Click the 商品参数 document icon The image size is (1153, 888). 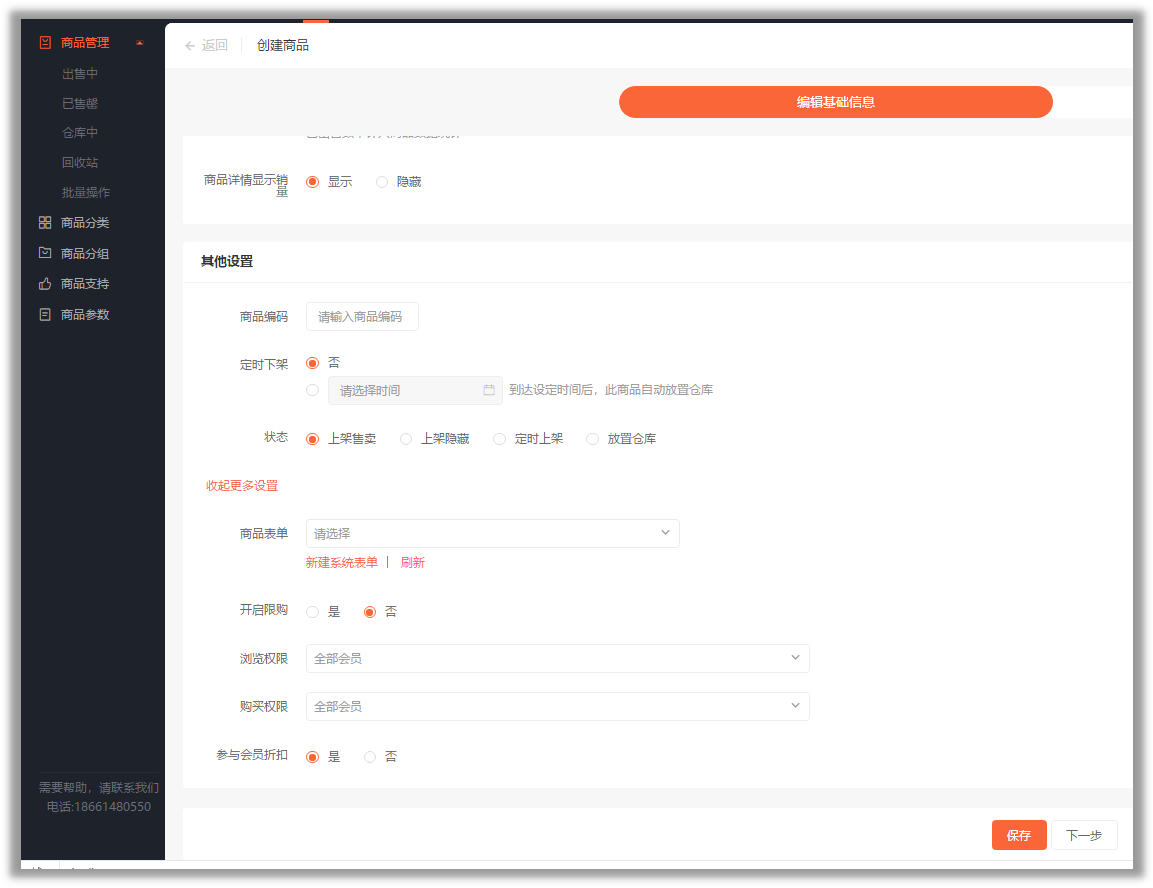pyautogui.click(x=45, y=315)
